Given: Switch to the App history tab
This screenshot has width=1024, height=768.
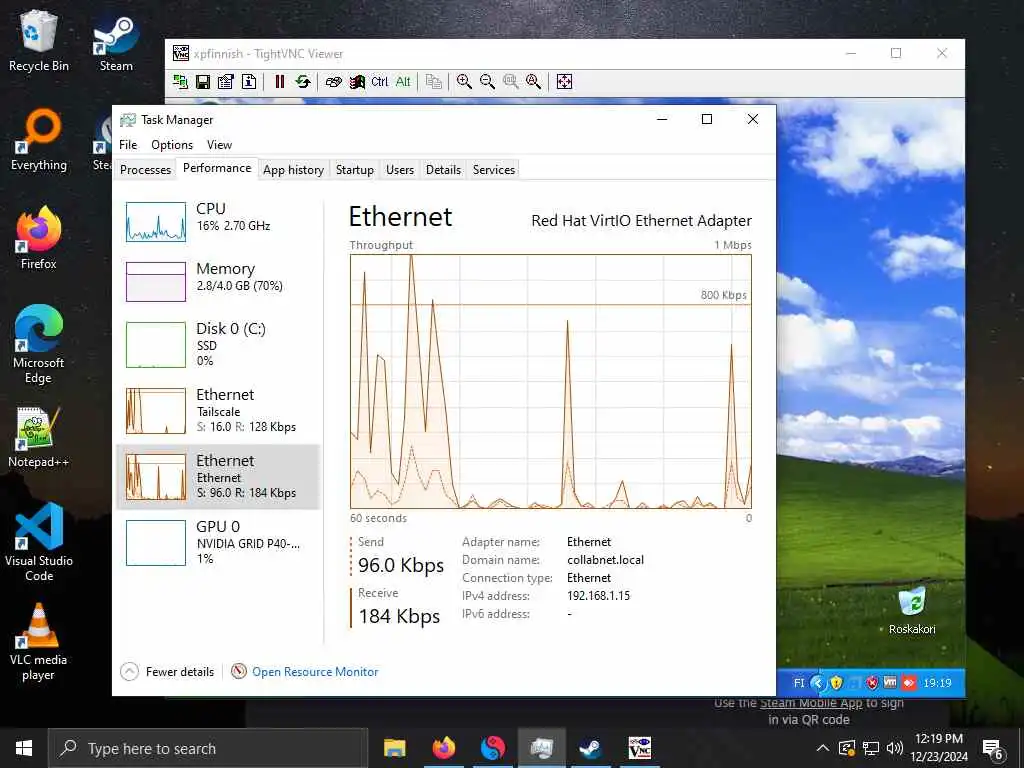Looking at the screenshot, I should pyautogui.click(x=293, y=170).
